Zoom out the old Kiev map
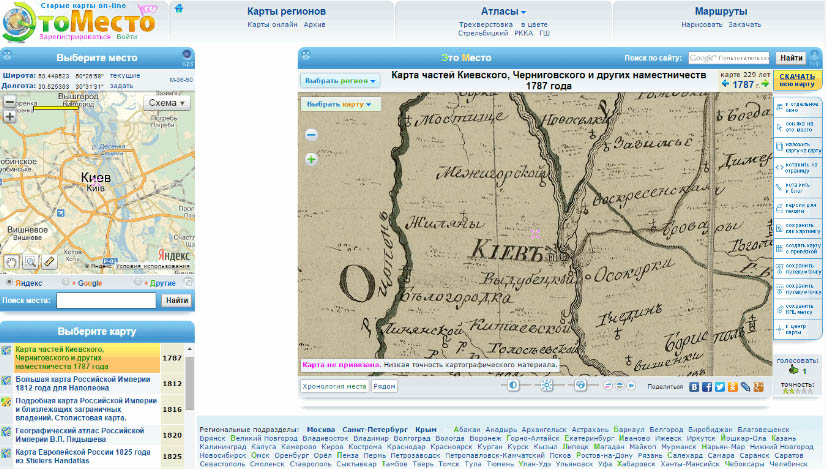The width and height of the screenshot is (826, 469). [311, 135]
